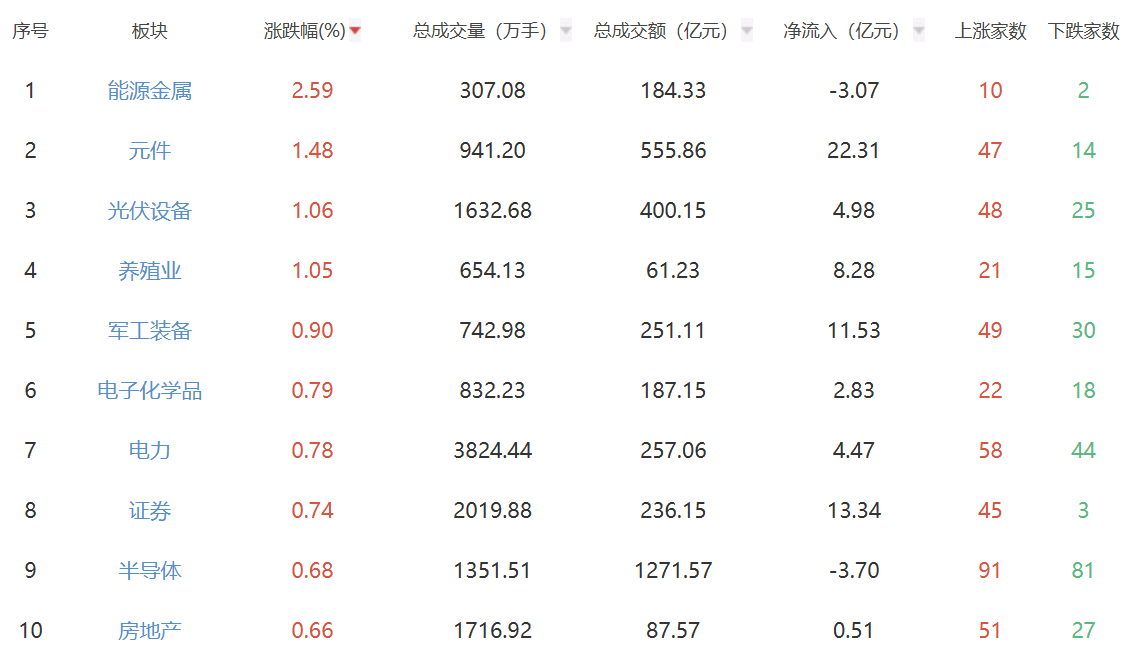Select the 能源金属 sector link

pos(148,90)
